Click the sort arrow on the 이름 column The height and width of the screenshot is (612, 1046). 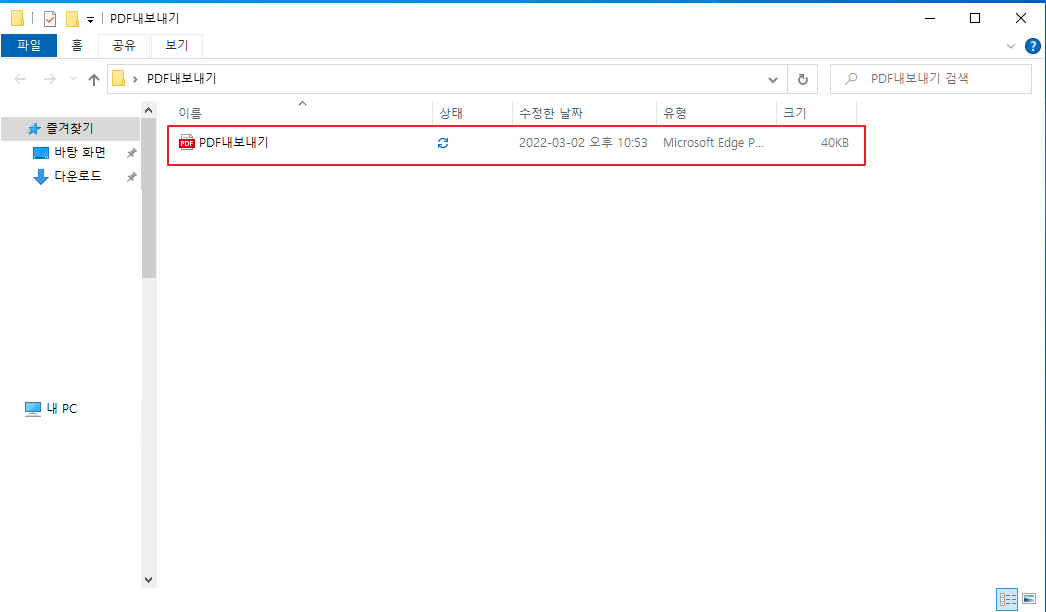point(301,103)
